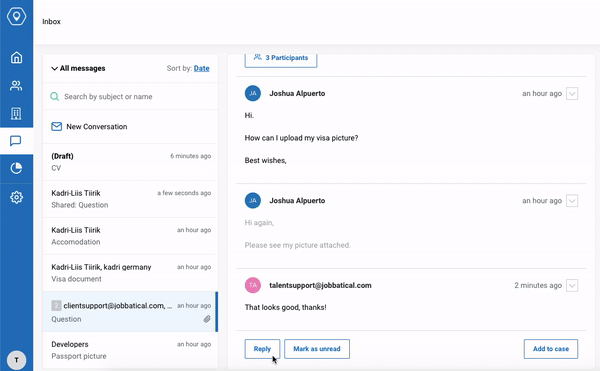The image size is (600, 371).
Task: Click the search magnifier icon
Action: point(55,96)
